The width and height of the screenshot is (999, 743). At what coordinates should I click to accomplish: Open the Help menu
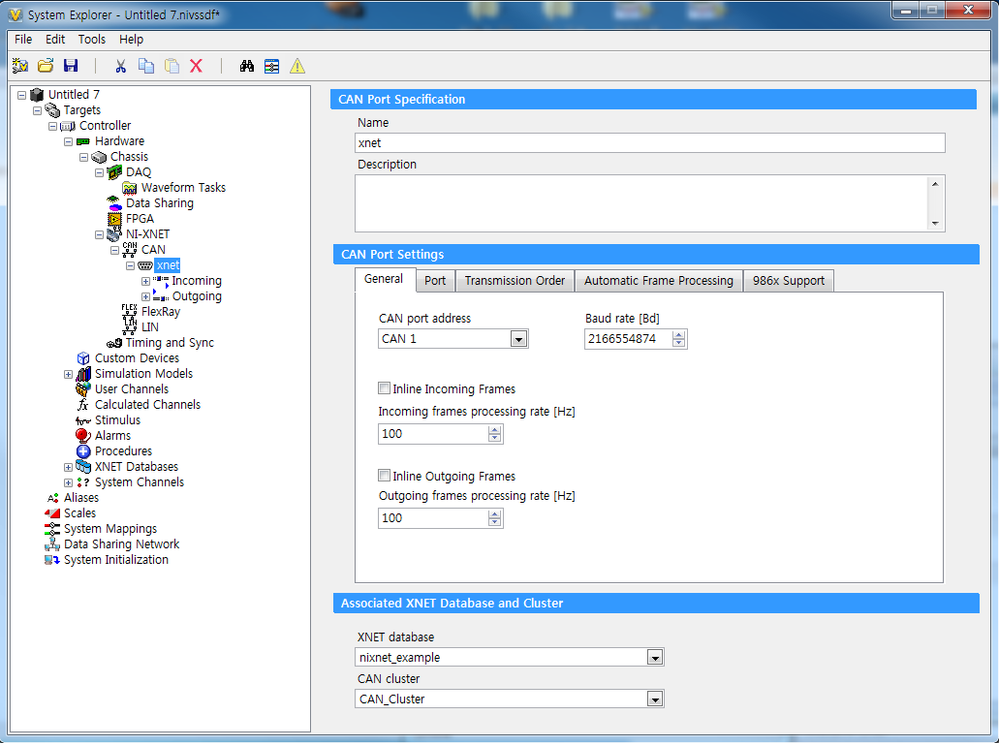[131, 39]
